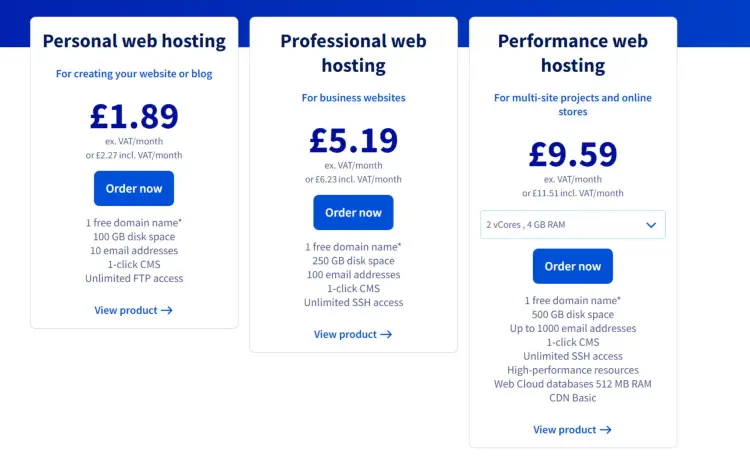Click Order now for Performance web hosting
The width and height of the screenshot is (750, 456).
573,266
